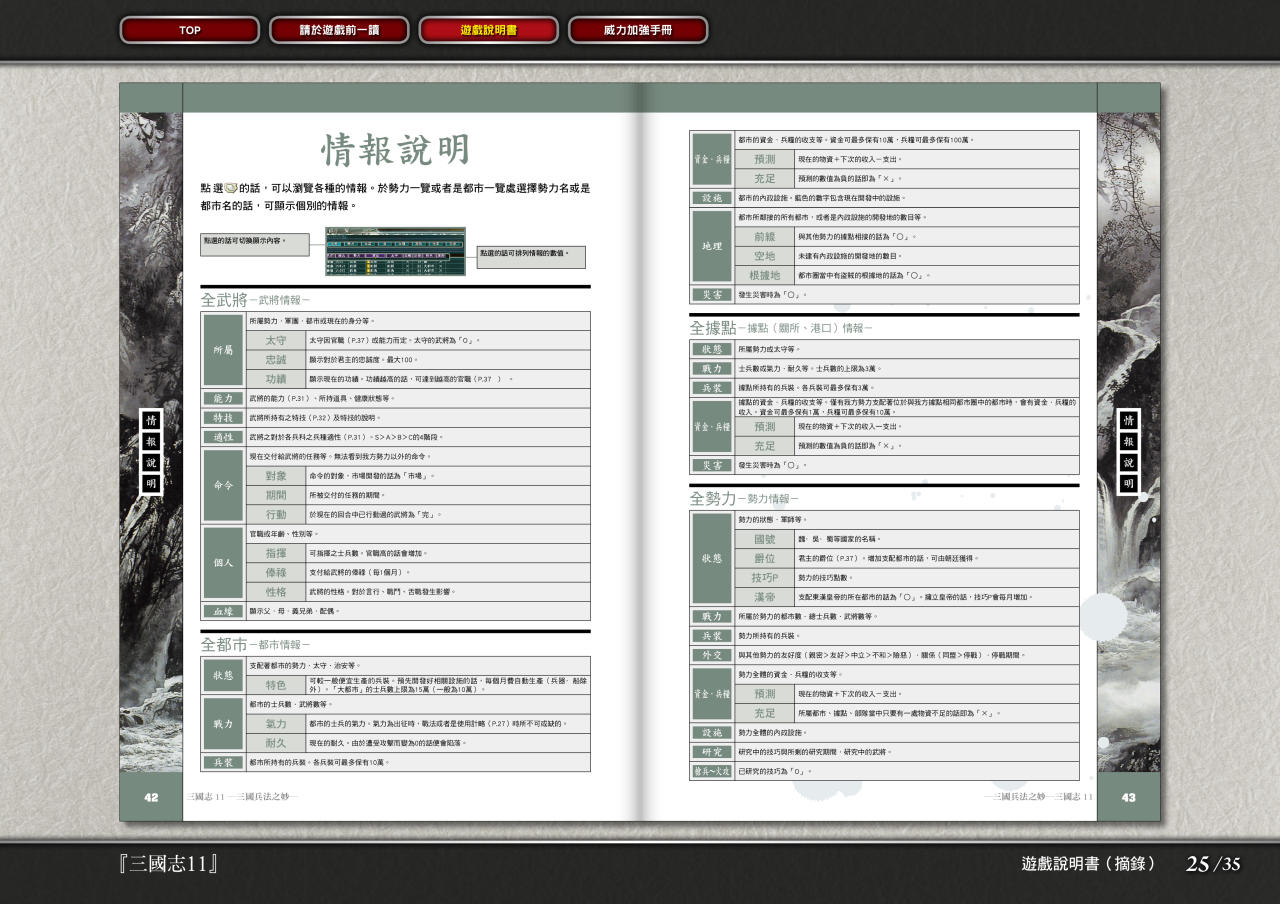
Task: Click the 忠誠 row label
Action: point(276,360)
